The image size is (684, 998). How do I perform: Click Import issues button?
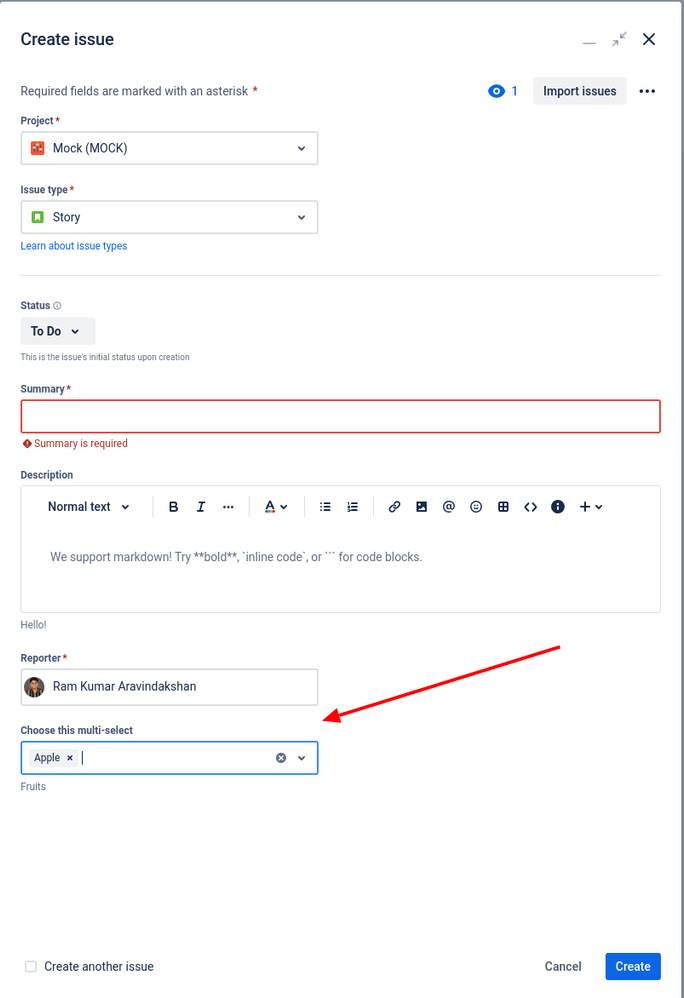580,91
